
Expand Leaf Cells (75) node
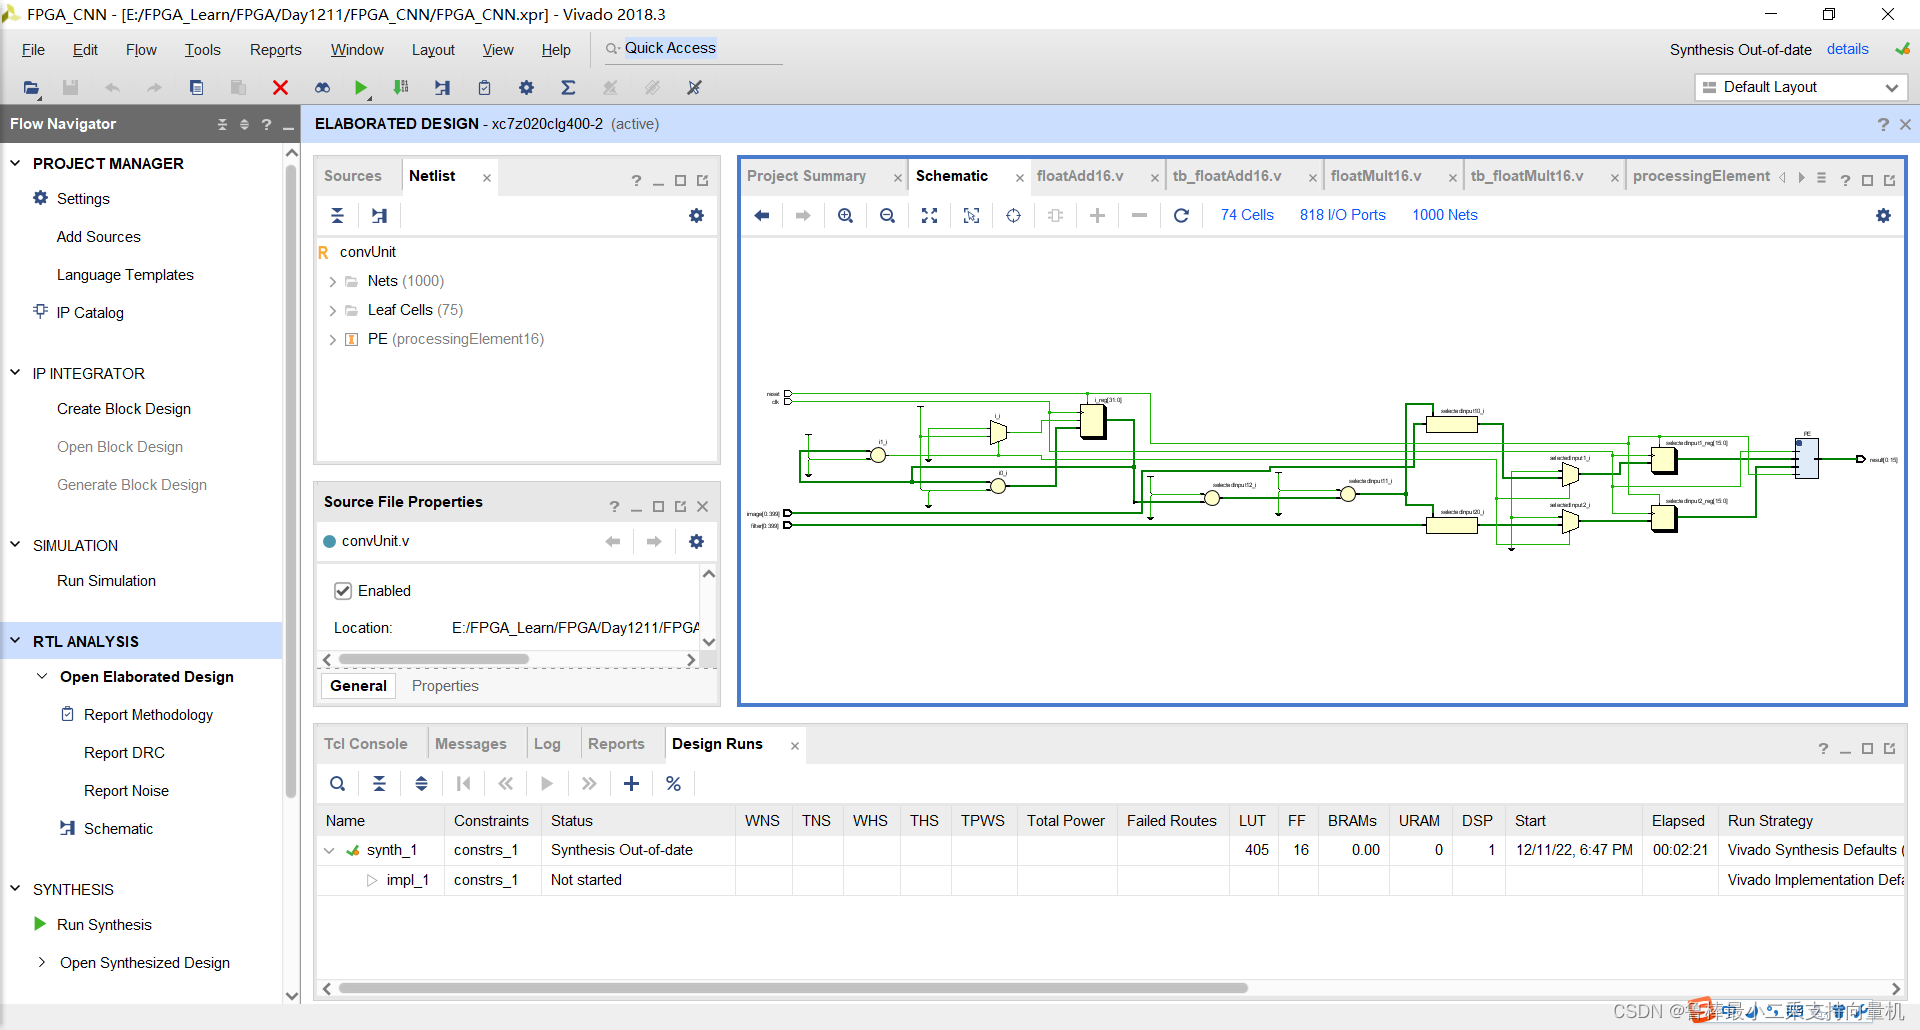point(333,311)
